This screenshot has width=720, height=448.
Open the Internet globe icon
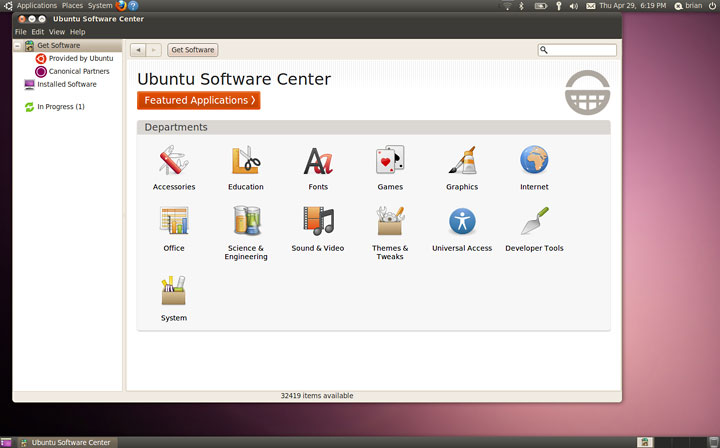pyautogui.click(x=534, y=159)
